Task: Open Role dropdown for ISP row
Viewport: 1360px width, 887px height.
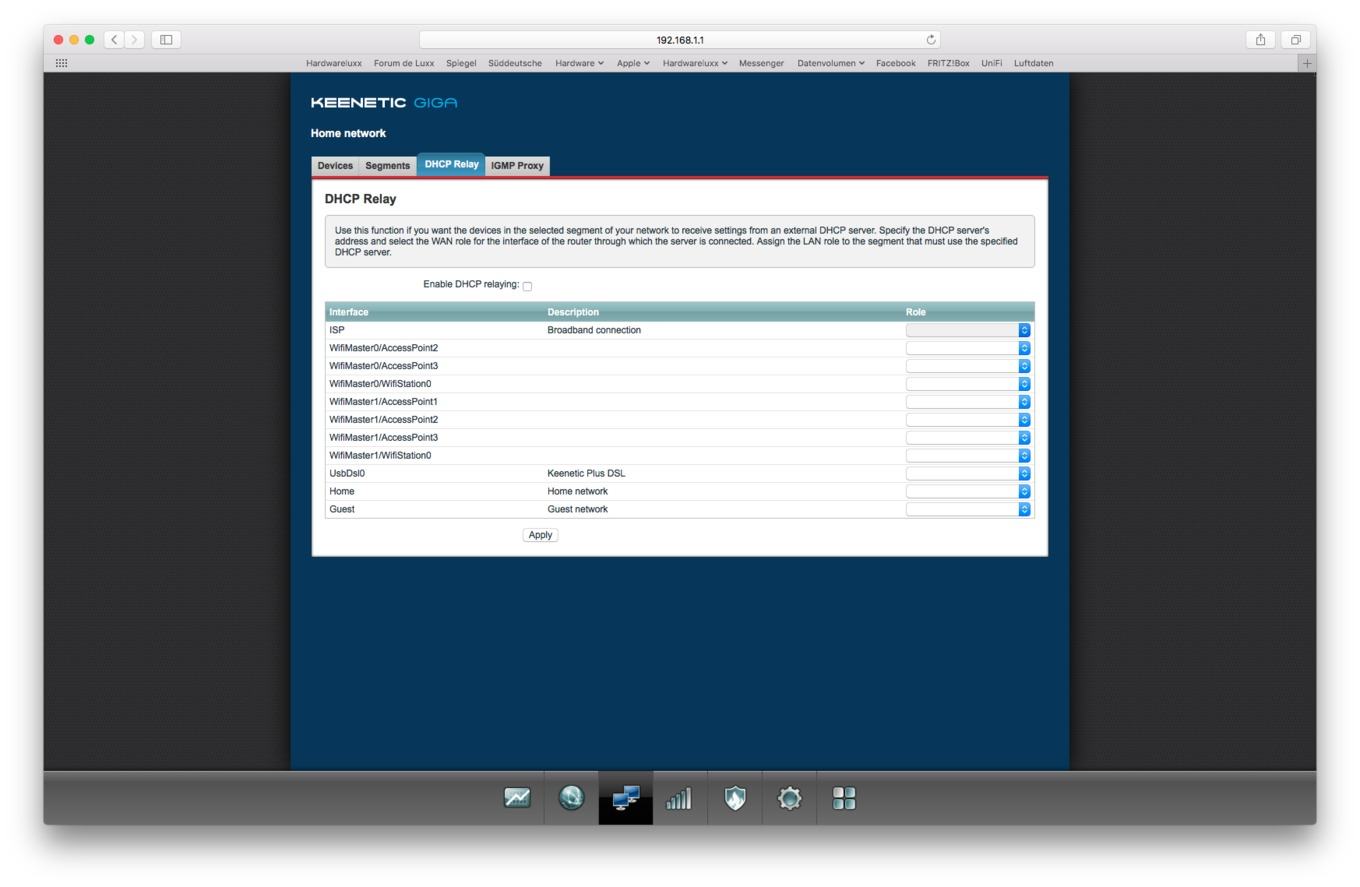Action: (x=968, y=330)
